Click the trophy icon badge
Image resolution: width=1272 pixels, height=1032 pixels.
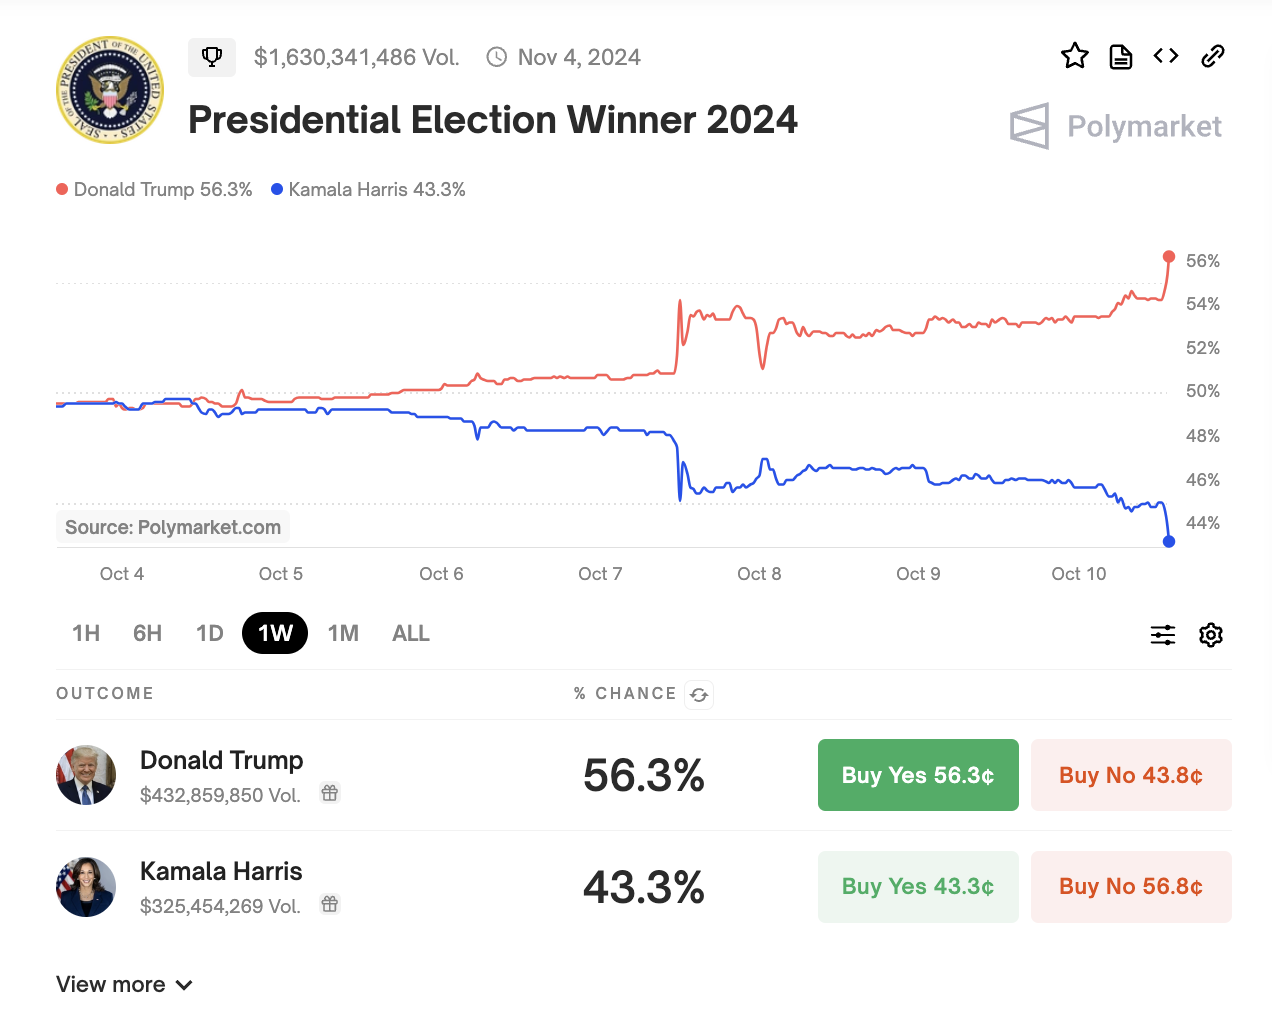coord(212,57)
